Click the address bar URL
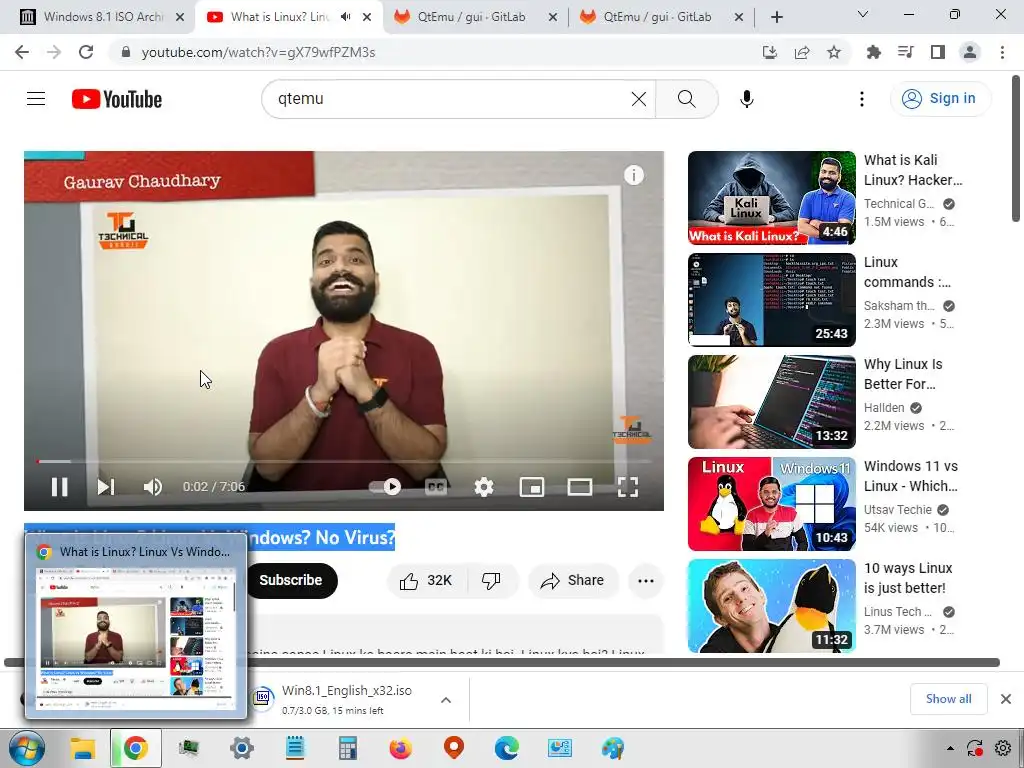This screenshot has height=768, width=1024. pyautogui.click(x=259, y=52)
